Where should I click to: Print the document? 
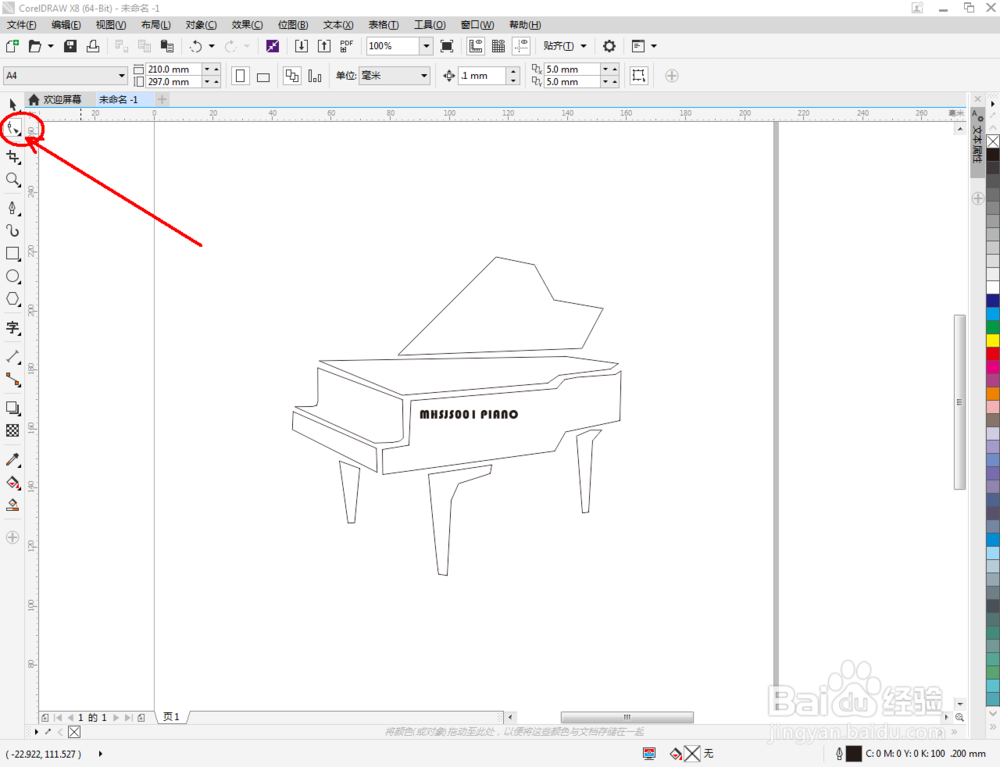click(x=93, y=46)
